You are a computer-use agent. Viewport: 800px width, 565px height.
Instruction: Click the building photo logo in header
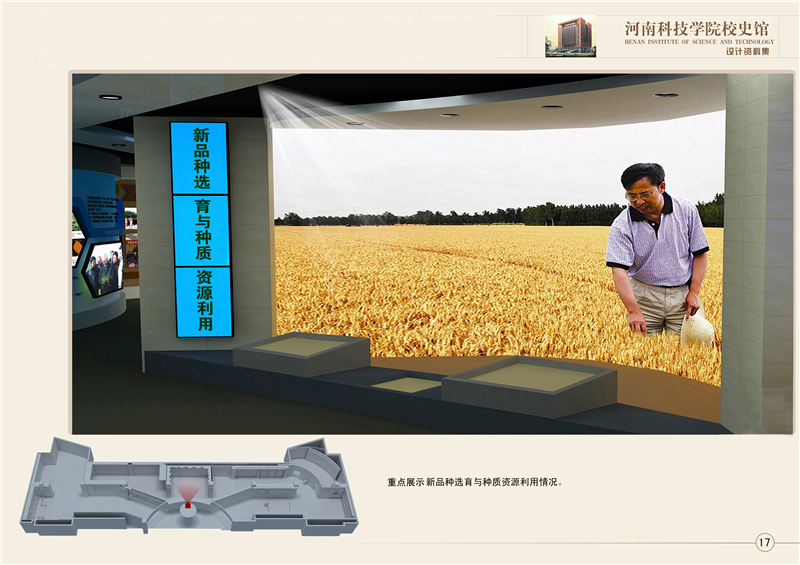(570, 35)
